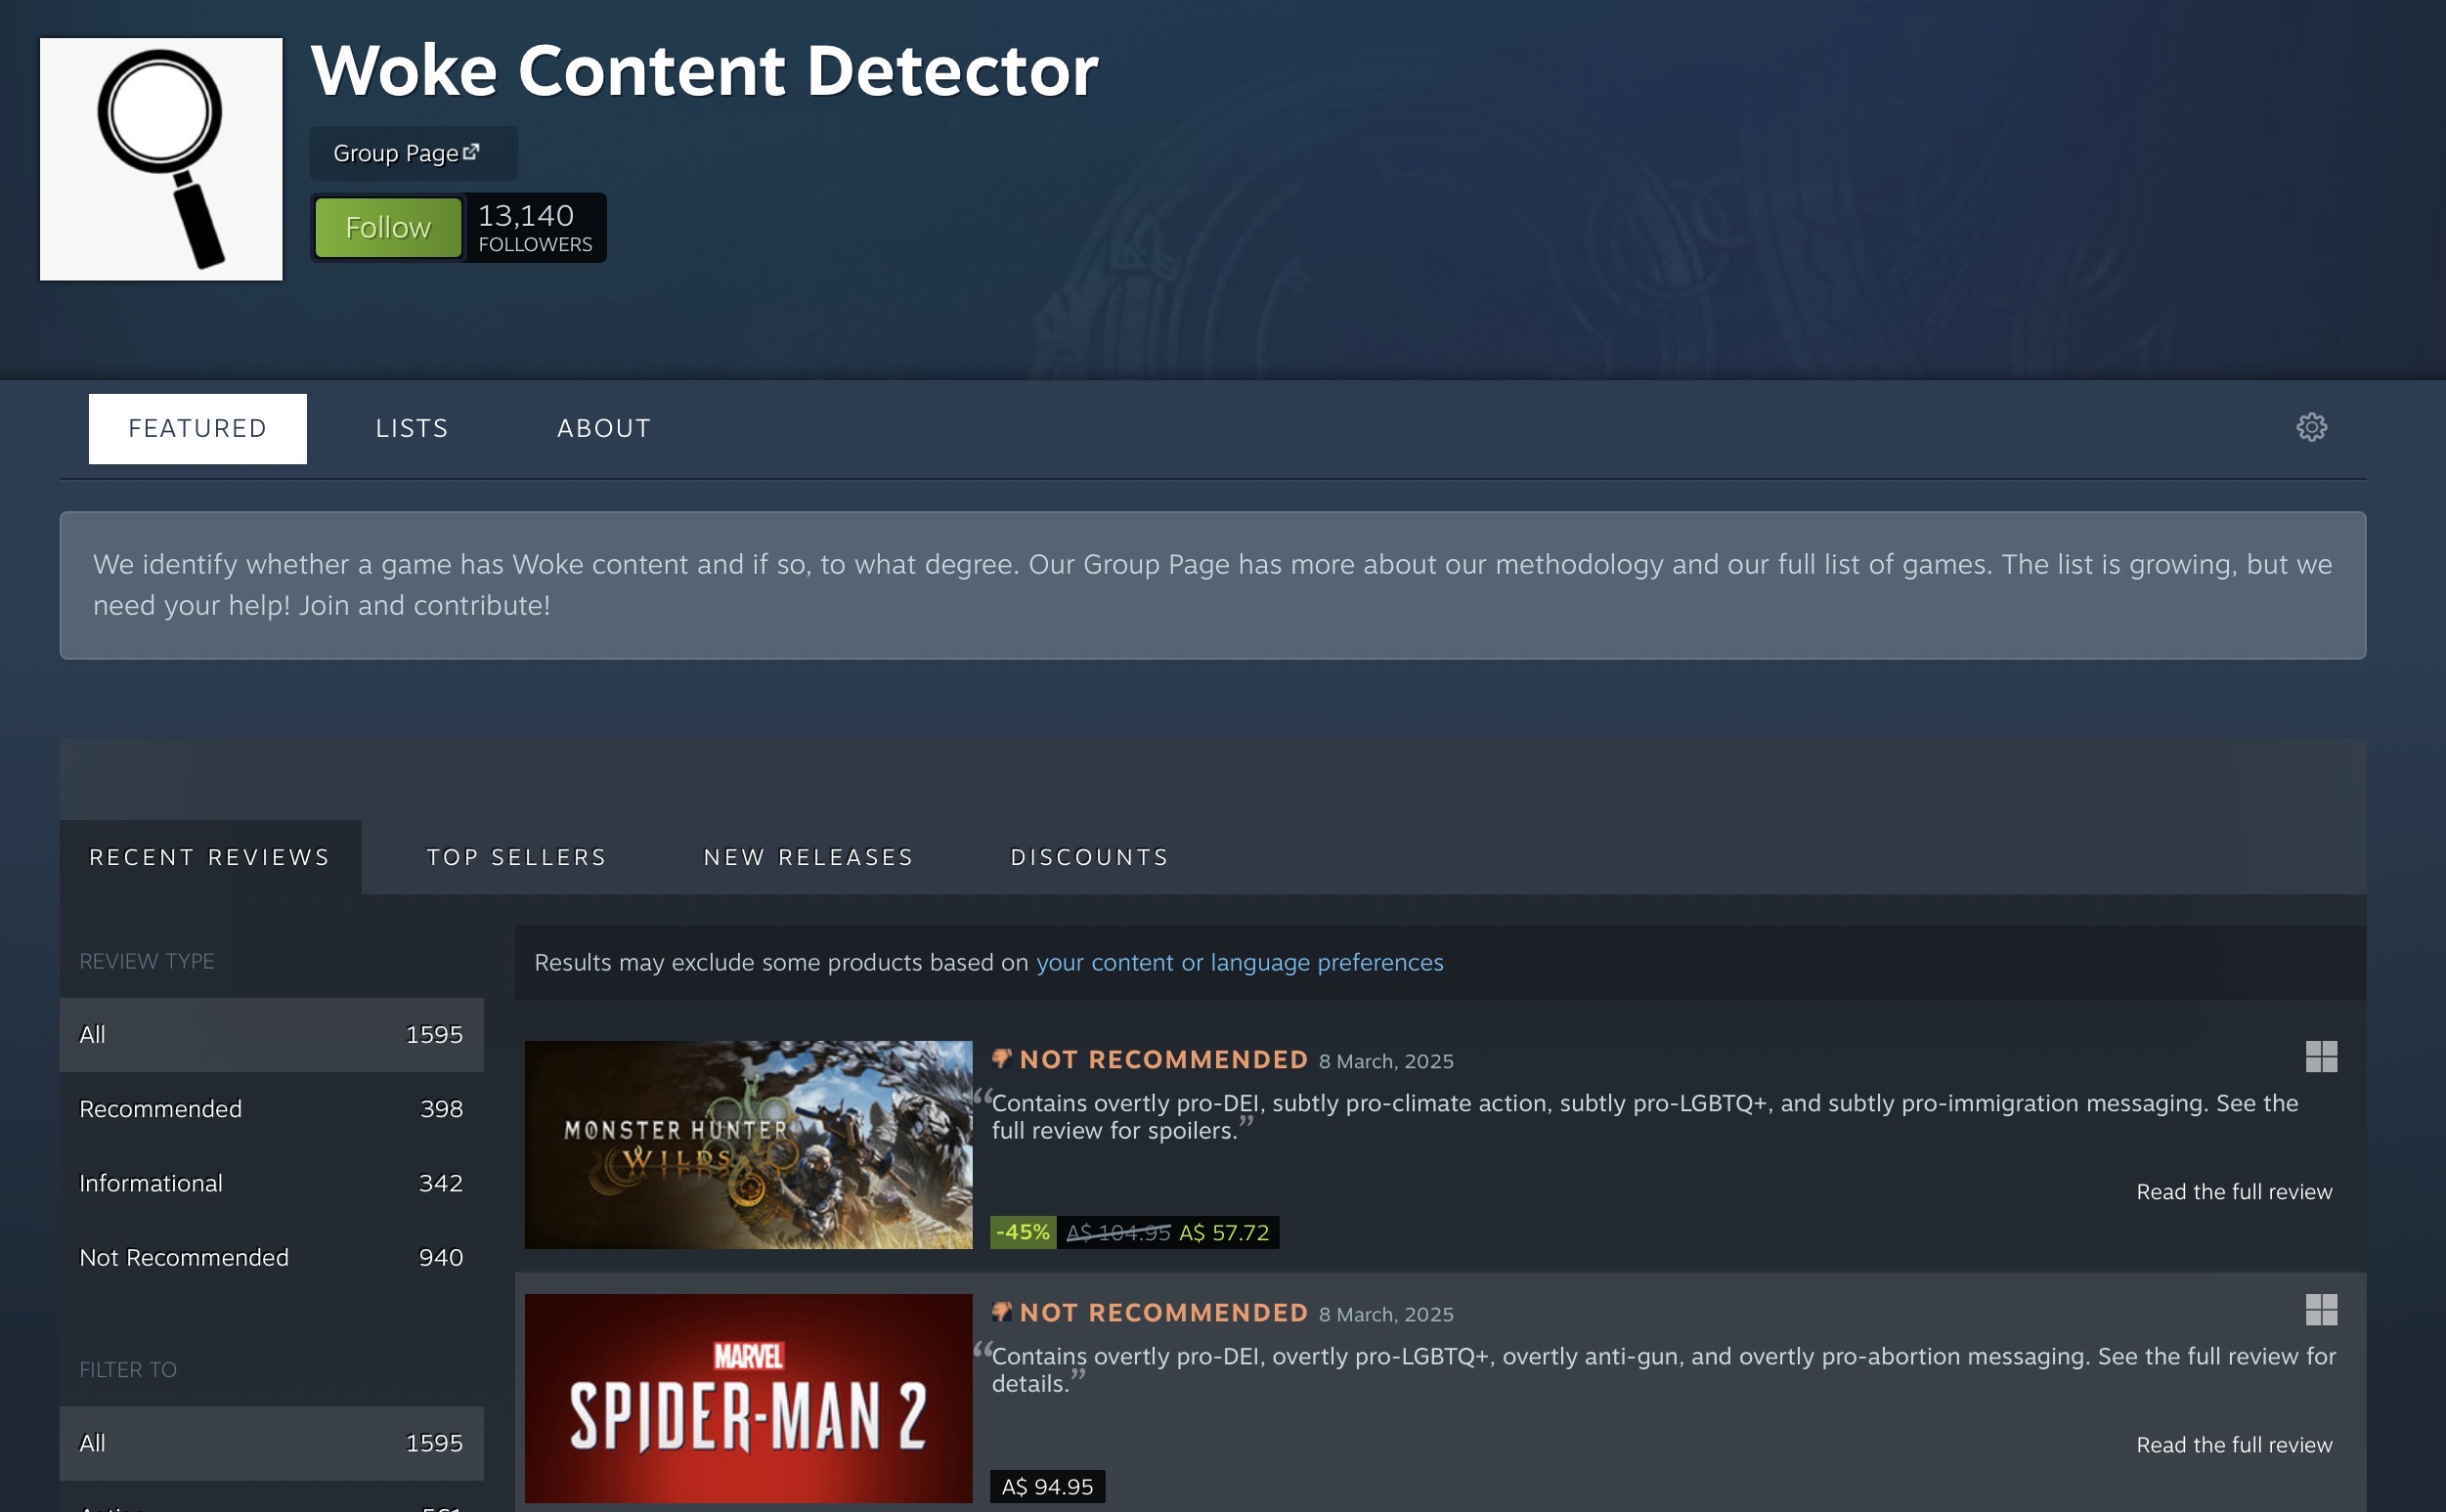
Task: Click thumbs-down icon on Monster Hunter Wilds review
Action: click(1001, 1058)
